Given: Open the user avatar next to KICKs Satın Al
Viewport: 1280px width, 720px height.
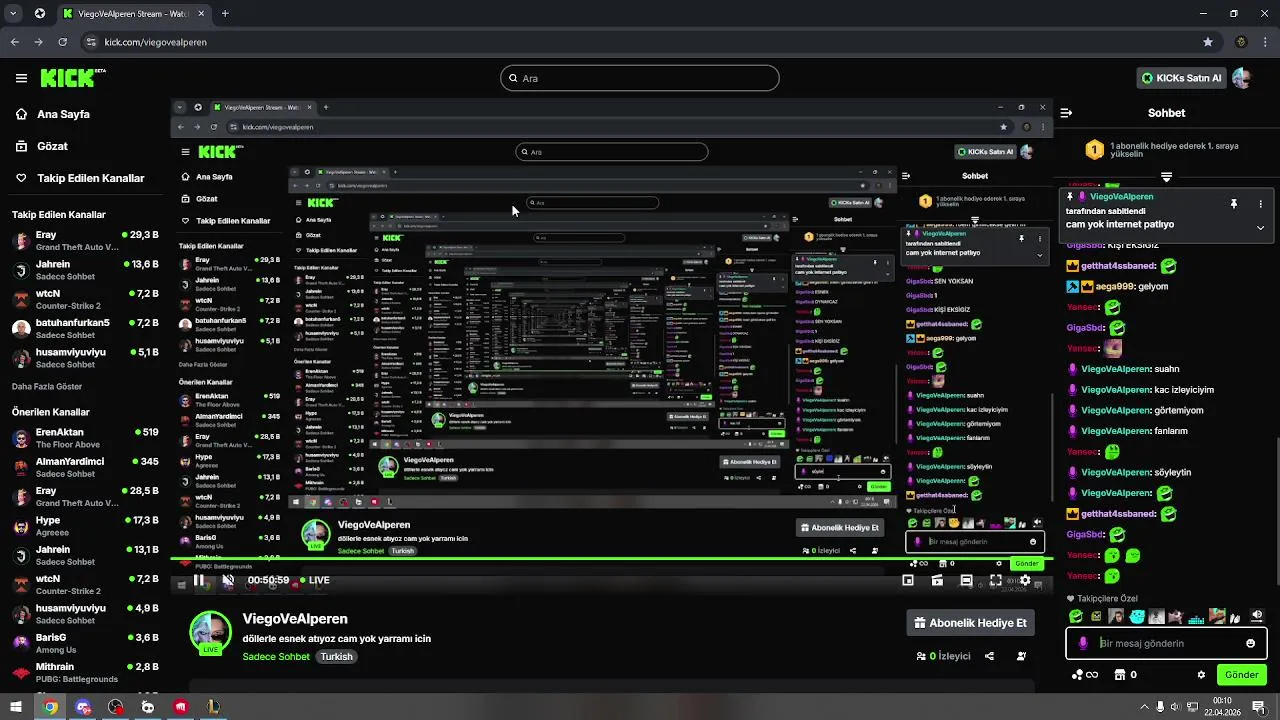Looking at the screenshot, I should point(1242,78).
